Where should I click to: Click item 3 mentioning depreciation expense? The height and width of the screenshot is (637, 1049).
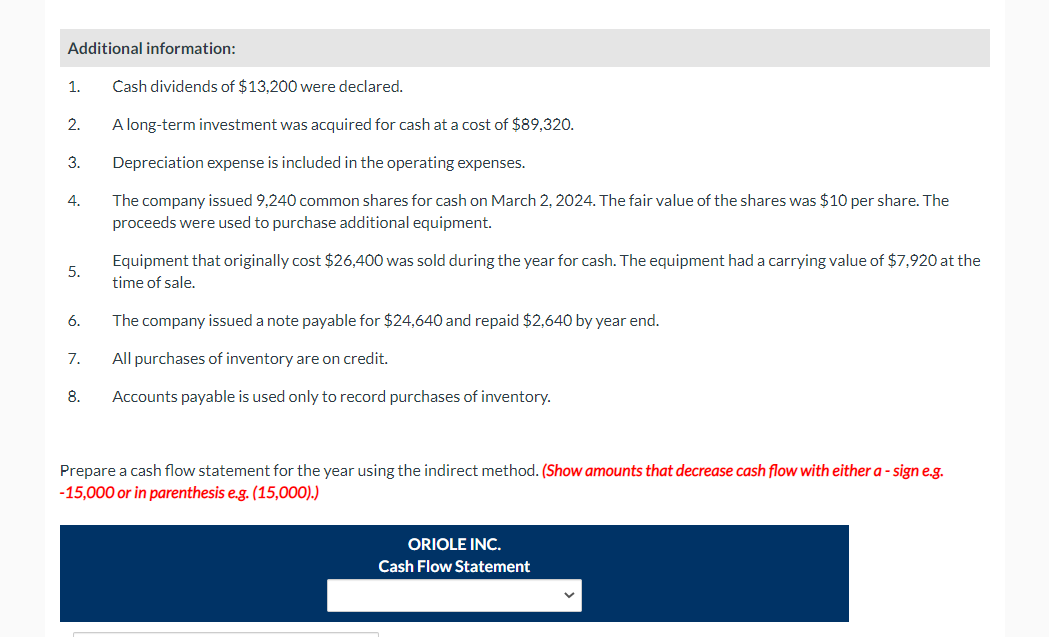(319, 162)
